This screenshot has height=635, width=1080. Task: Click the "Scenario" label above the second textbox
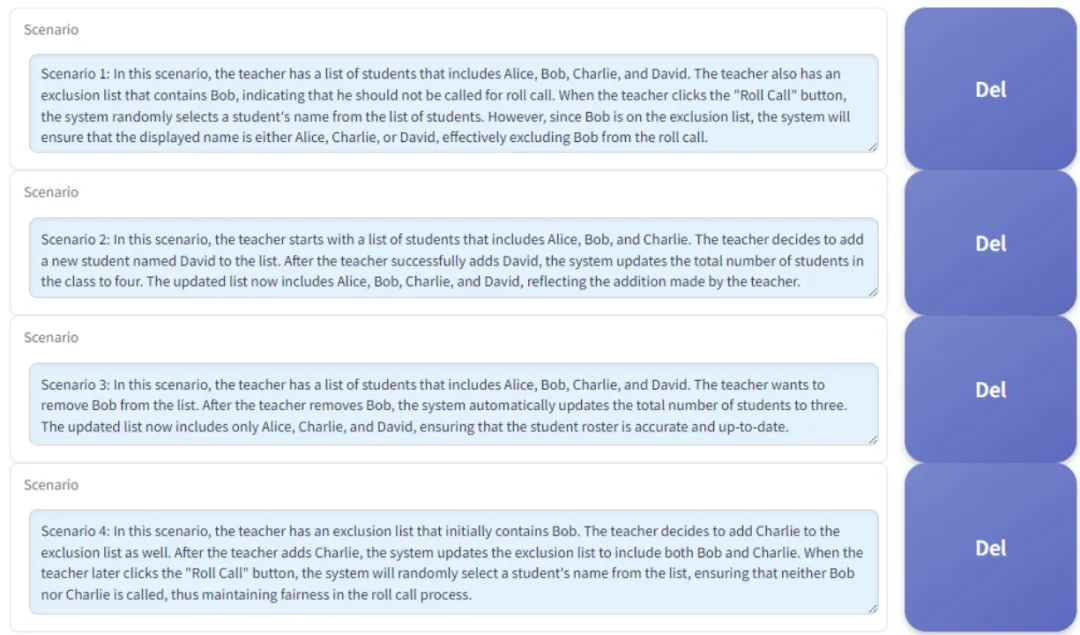coord(51,192)
